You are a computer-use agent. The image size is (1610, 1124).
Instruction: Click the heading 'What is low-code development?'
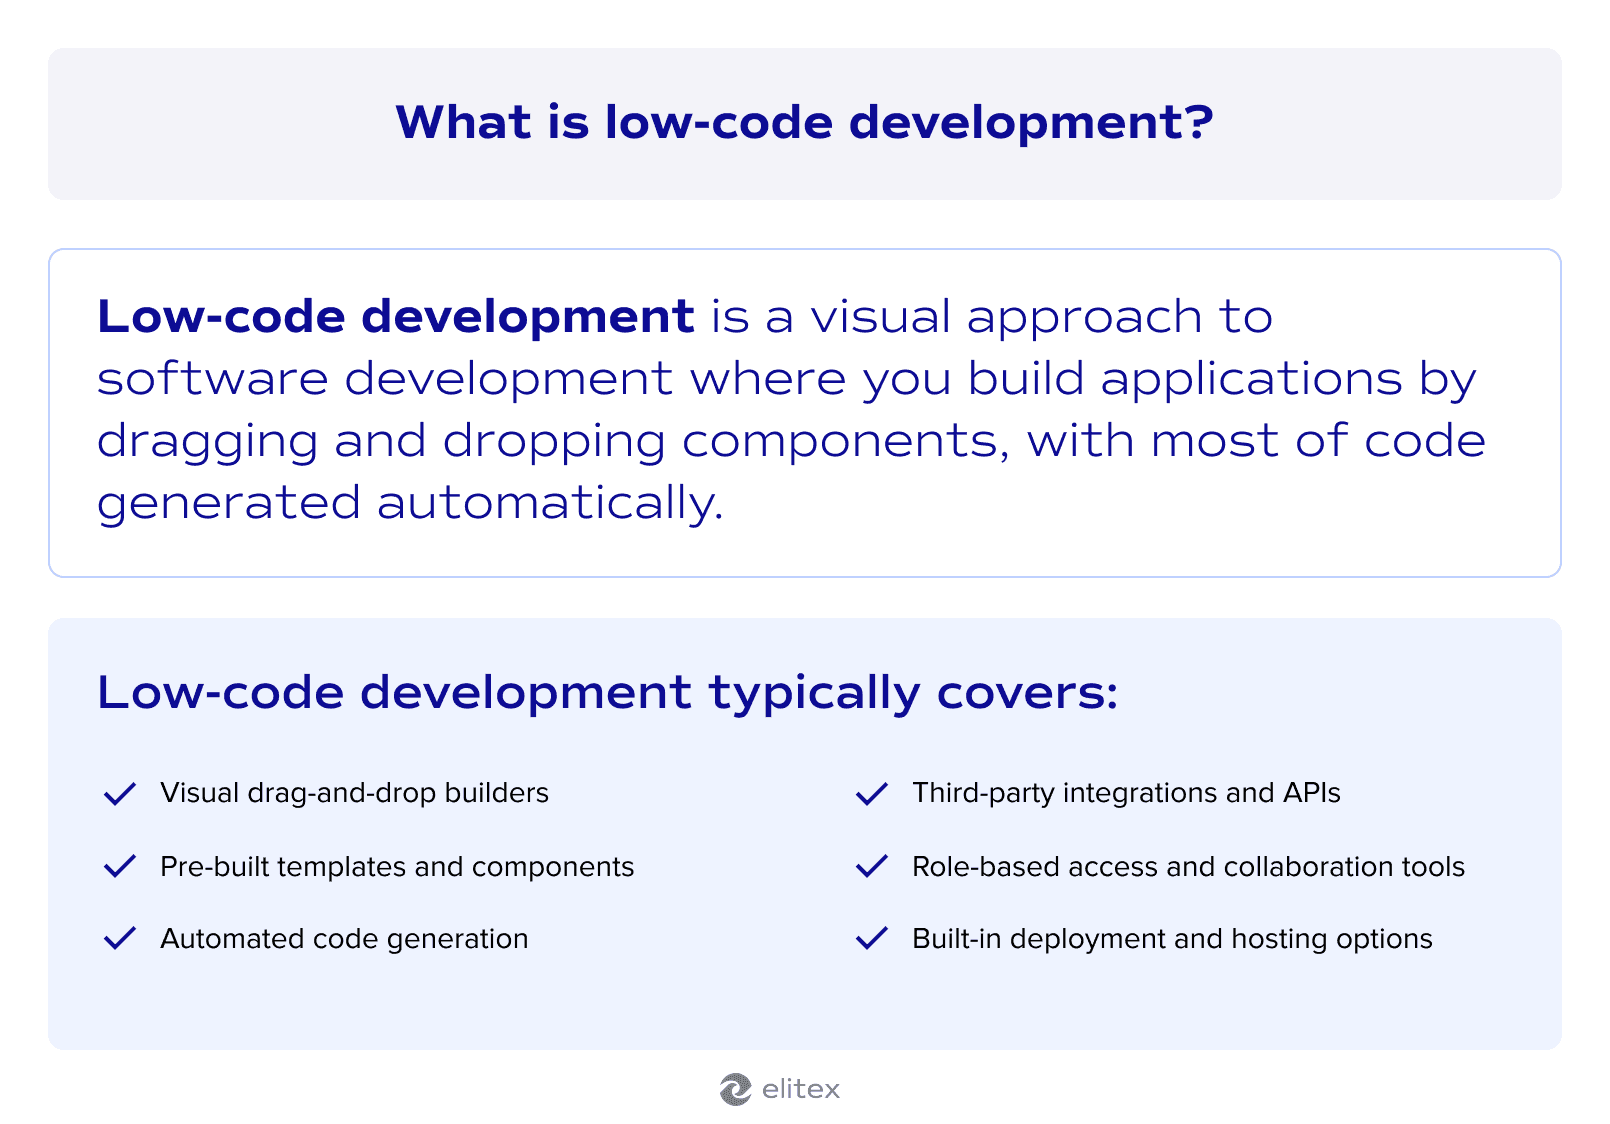coord(805,122)
